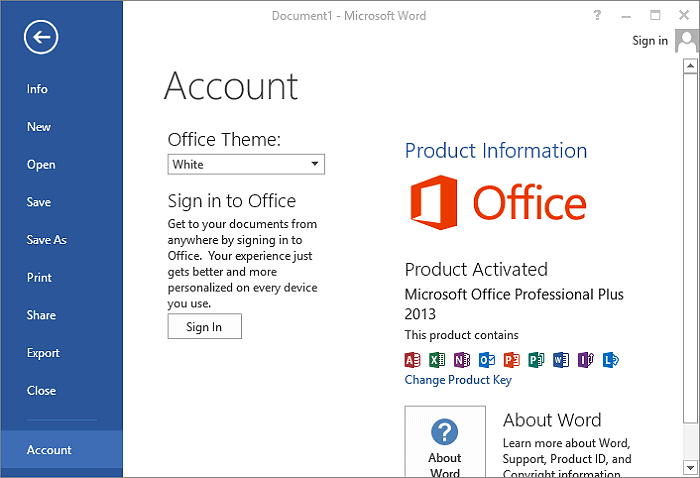The image size is (700, 478).
Task: Choose Print from the backstage menu
Action: [x=39, y=278]
